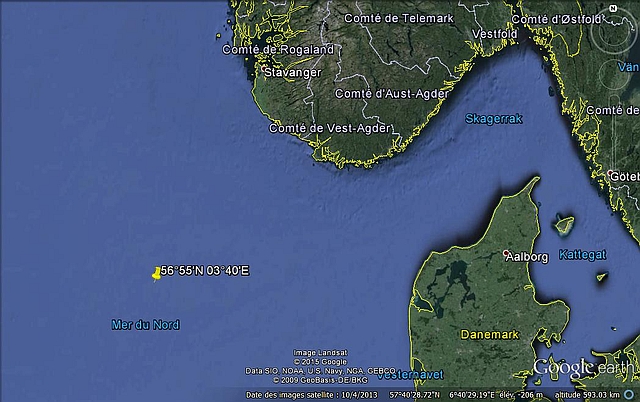The width and height of the screenshot is (640, 402).
Task: Click the streaming status circle icon in status bar
Action: [x=629, y=395]
